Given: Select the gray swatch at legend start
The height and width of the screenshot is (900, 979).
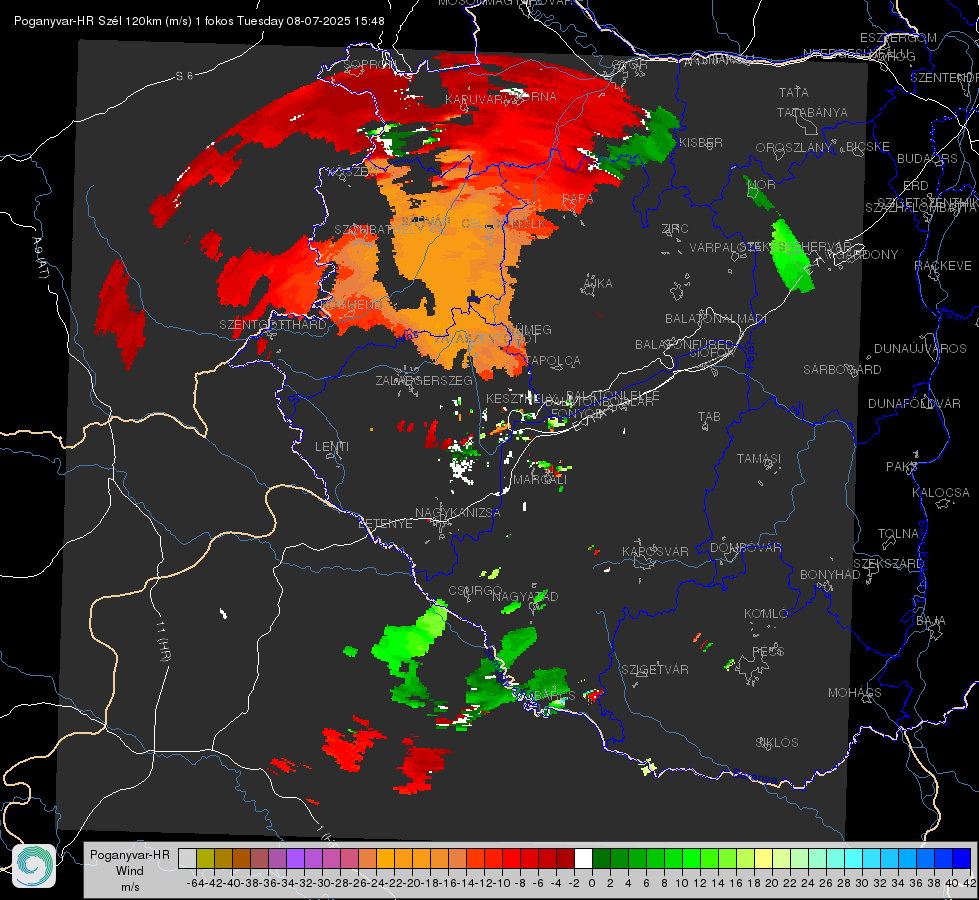Looking at the screenshot, I should point(187,858).
